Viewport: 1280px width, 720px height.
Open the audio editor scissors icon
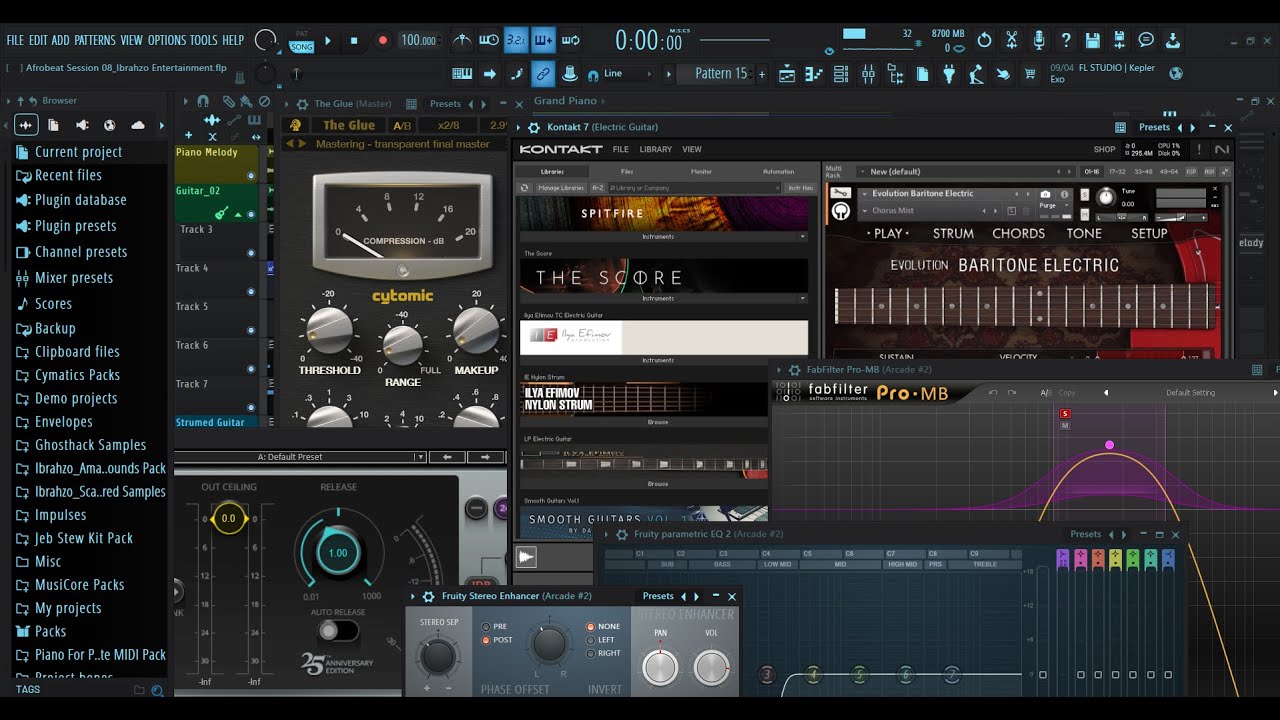pos(1012,40)
